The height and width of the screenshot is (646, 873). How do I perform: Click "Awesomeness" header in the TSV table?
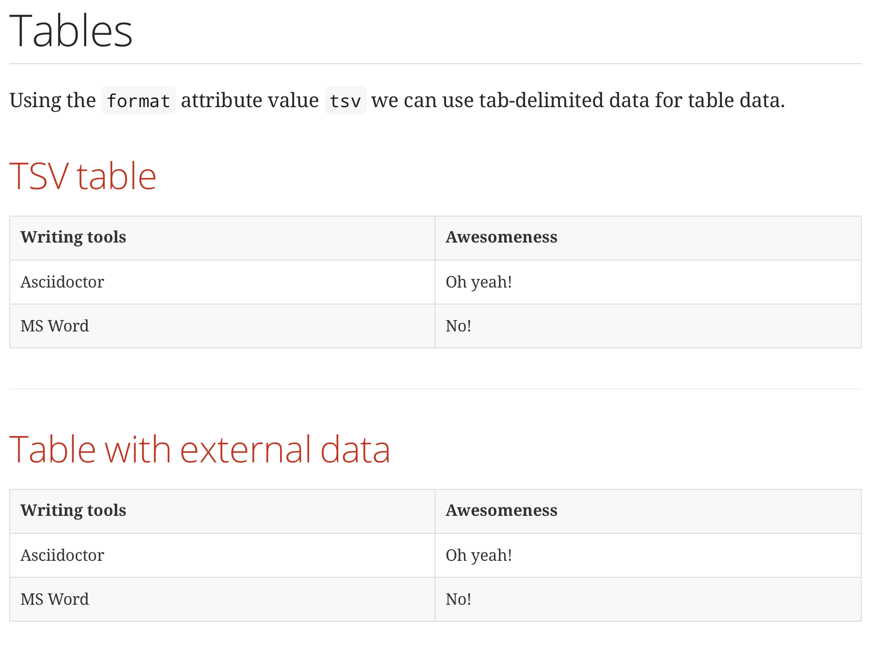(x=501, y=238)
